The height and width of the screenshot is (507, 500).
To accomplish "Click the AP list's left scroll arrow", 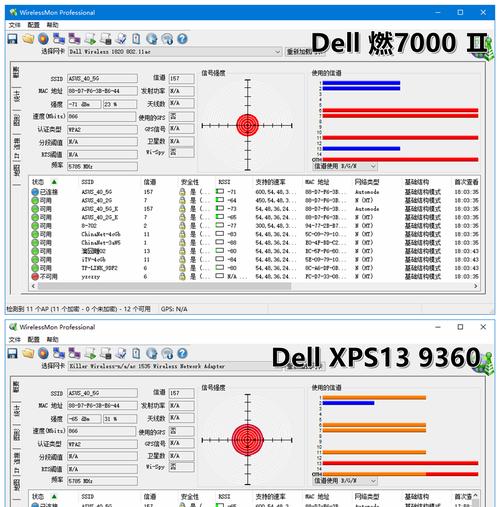I will 33,286.
